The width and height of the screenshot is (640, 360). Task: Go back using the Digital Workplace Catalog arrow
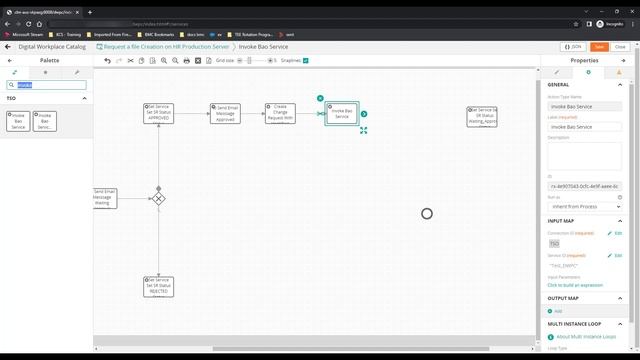[8, 47]
